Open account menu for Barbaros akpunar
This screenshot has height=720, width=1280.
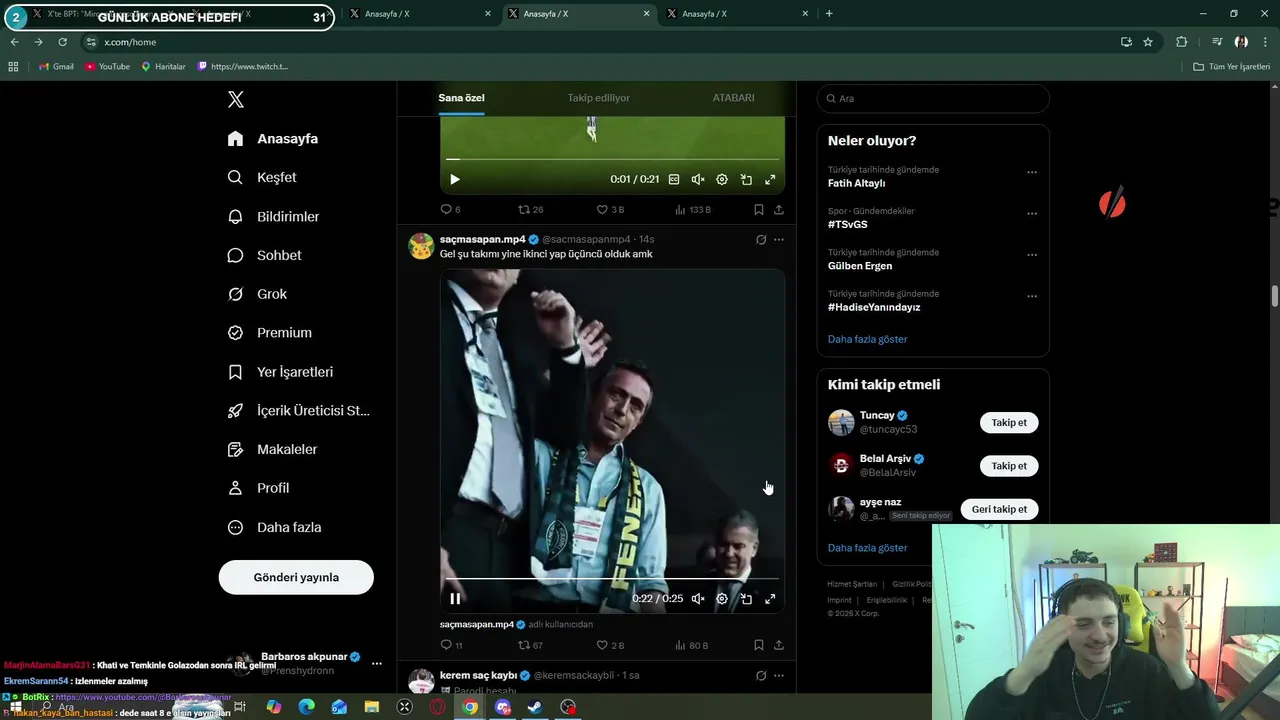tap(377, 663)
